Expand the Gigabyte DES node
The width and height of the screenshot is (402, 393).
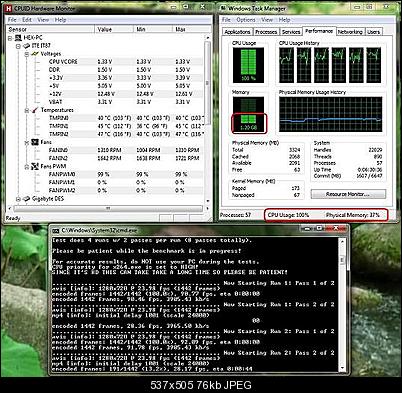coord(19,199)
